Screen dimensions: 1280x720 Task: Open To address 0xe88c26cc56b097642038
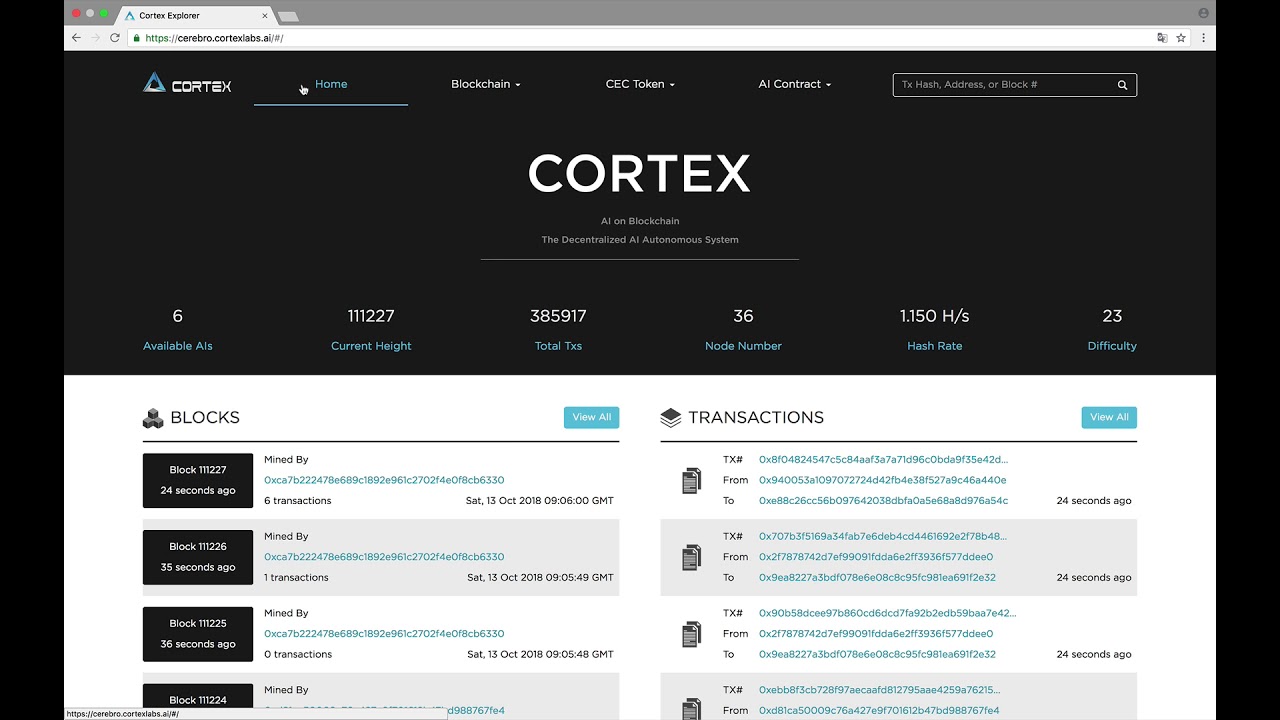coord(883,501)
